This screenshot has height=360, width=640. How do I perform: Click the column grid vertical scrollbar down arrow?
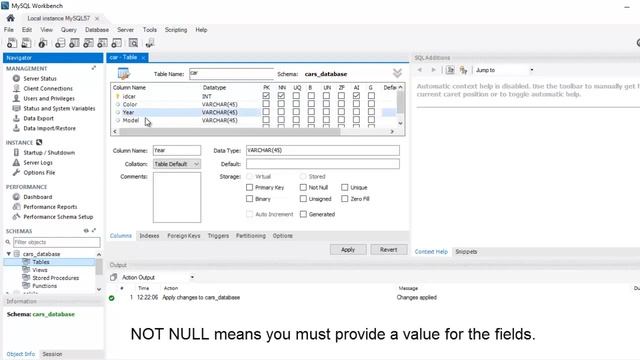(x=400, y=123)
